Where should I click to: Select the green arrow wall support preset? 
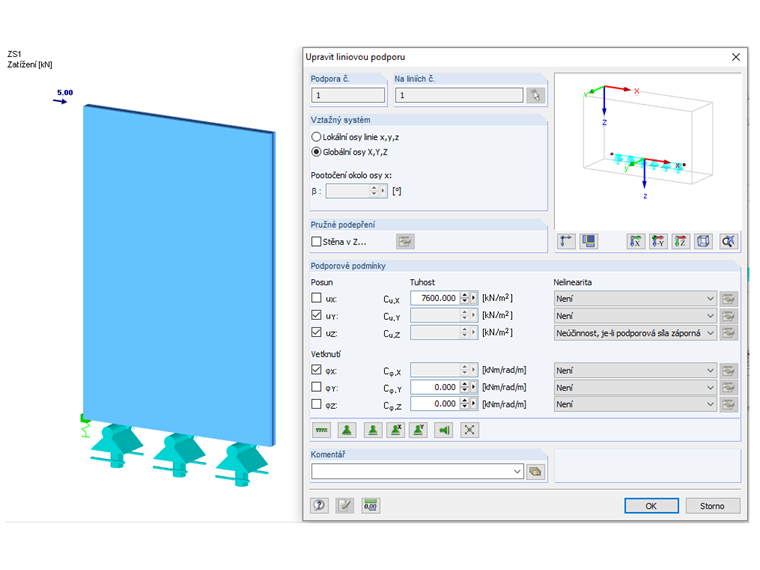(444, 430)
